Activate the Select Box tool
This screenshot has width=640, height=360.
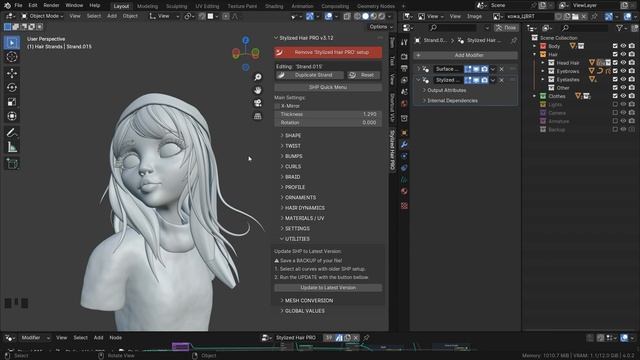pyautogui.click(x=12, y=43)
